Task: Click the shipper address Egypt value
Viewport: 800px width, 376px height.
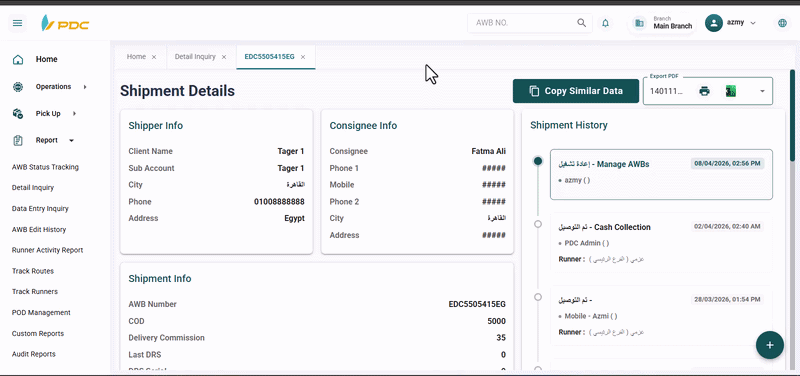Action: point(294,218)
